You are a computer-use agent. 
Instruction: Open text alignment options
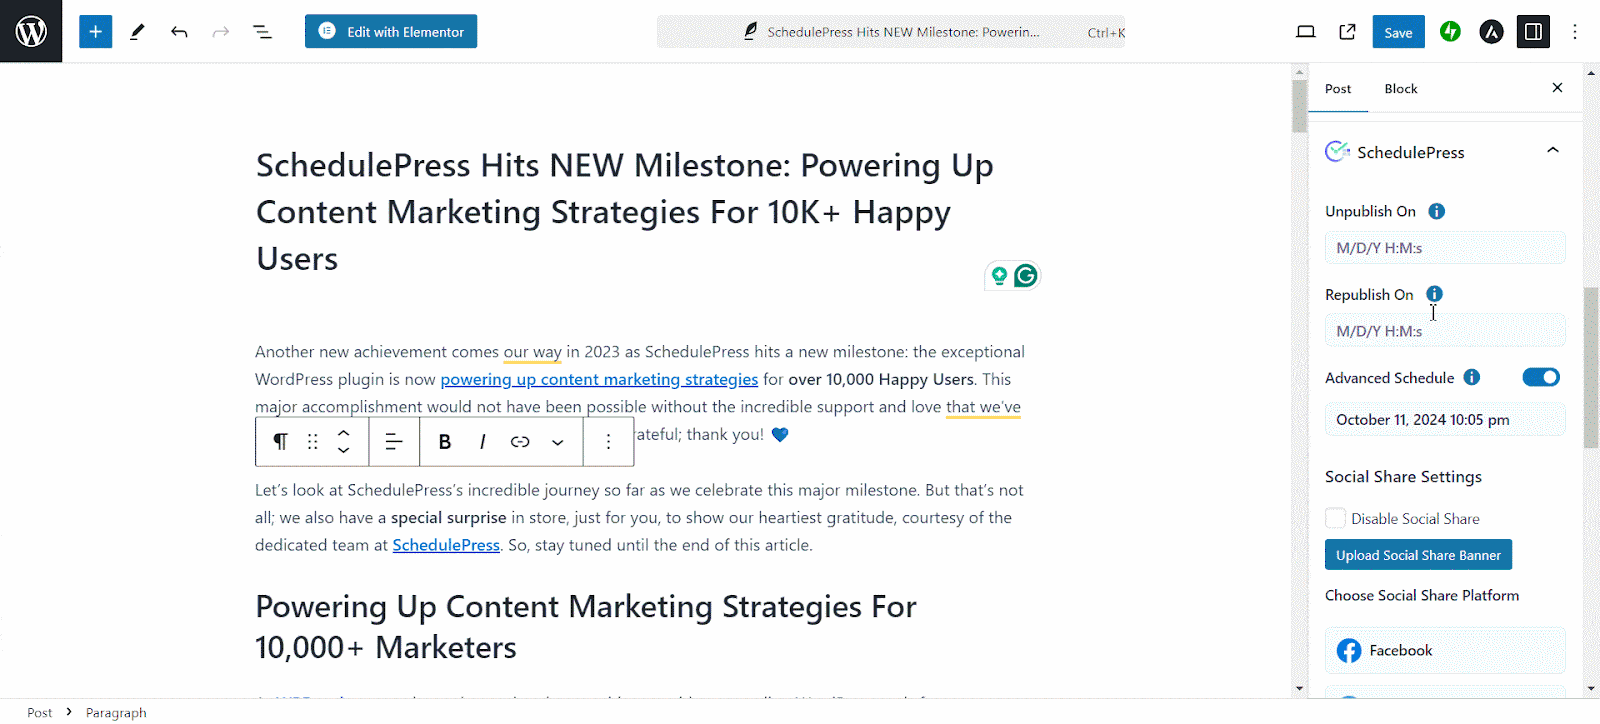[394, 441]
